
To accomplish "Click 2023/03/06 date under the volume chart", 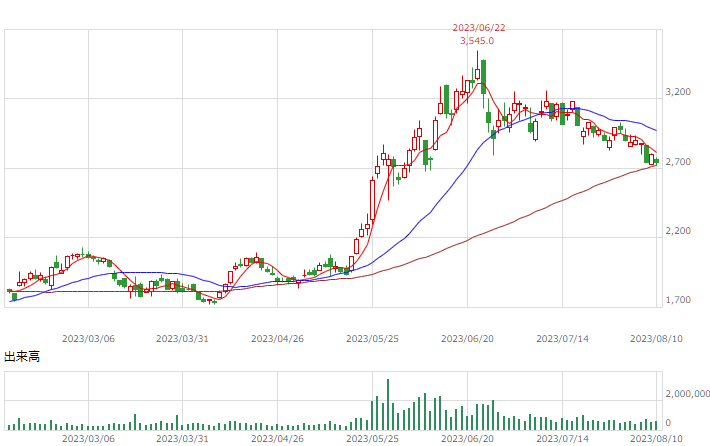I will [x=88, y=439].
